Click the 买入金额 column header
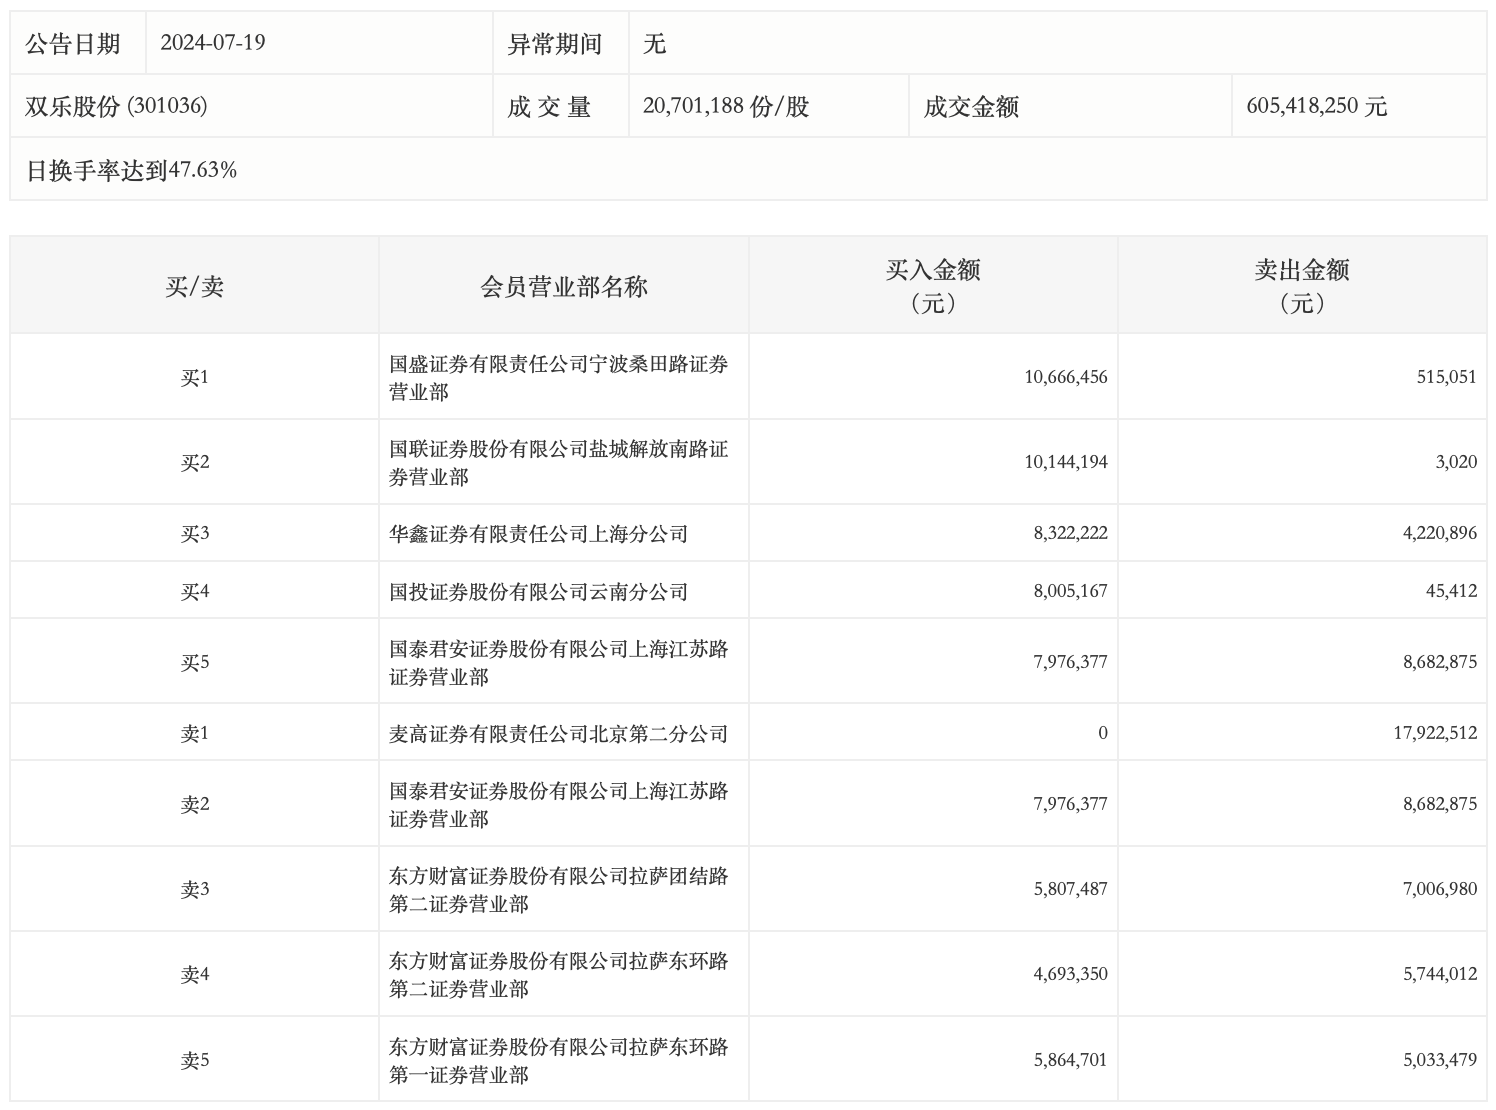Image resolution: width=1496 pixels, height=1110 pixels. click(932, 285)
